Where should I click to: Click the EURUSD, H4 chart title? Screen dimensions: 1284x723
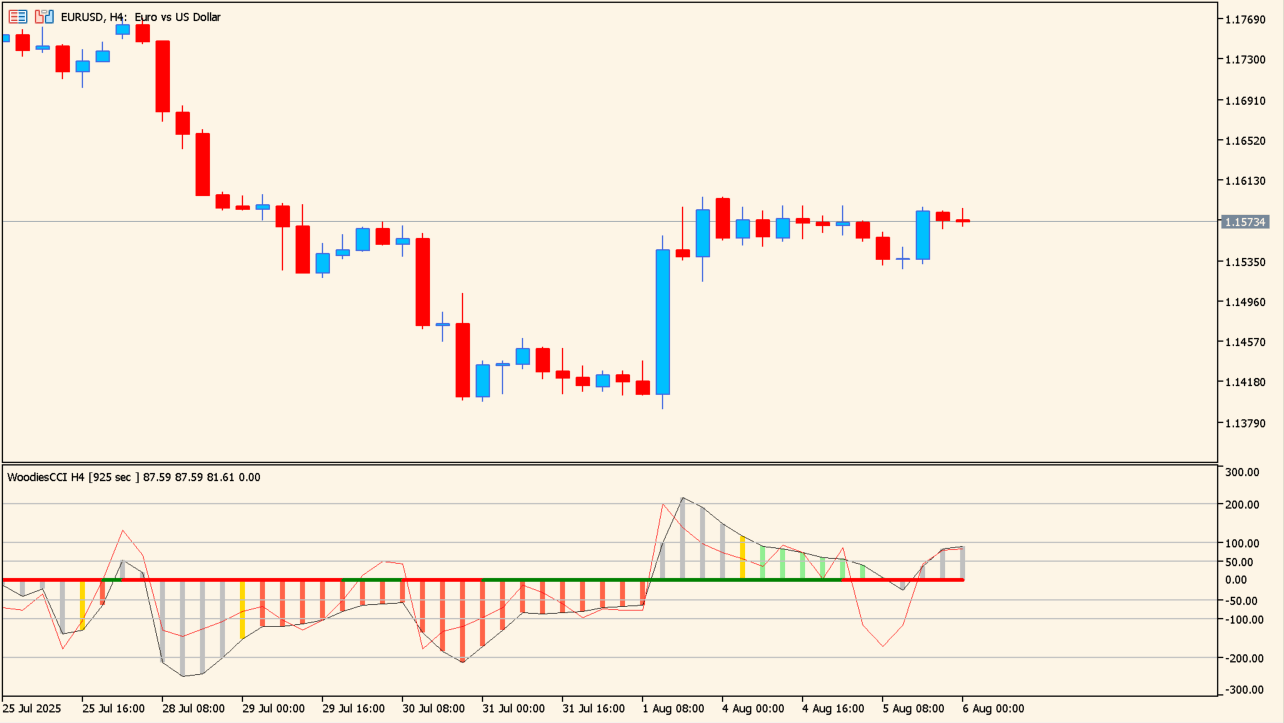141,17
